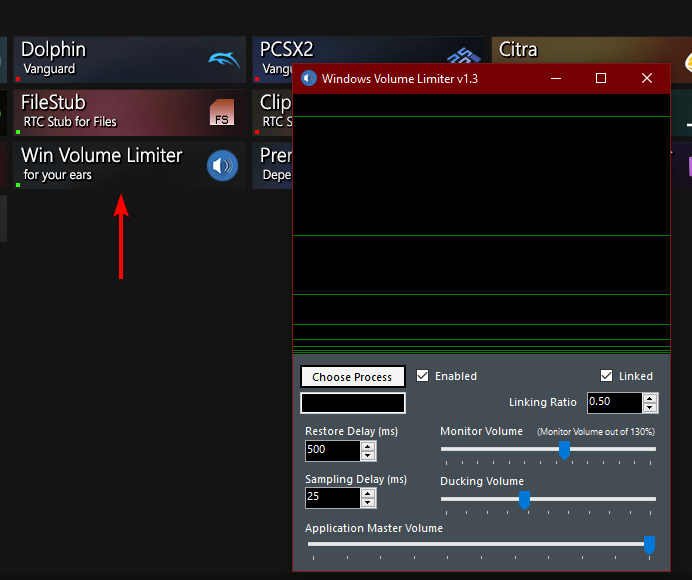Click the Clip tile behind the limiter window
Viewport: 692px width, 580px height.
tap(272, 113)
